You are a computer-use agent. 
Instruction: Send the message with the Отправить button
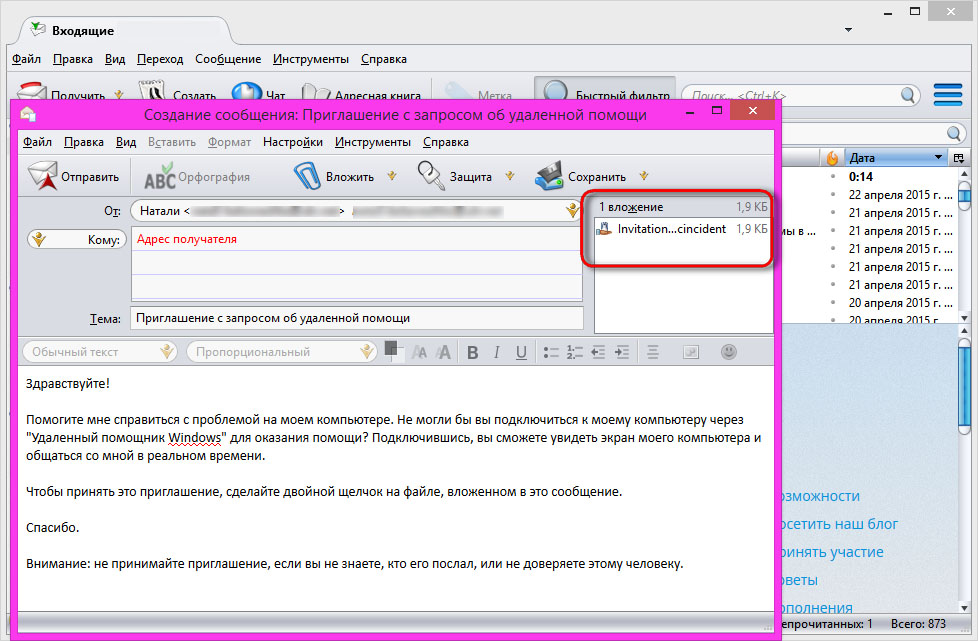(x=74, y=176)
